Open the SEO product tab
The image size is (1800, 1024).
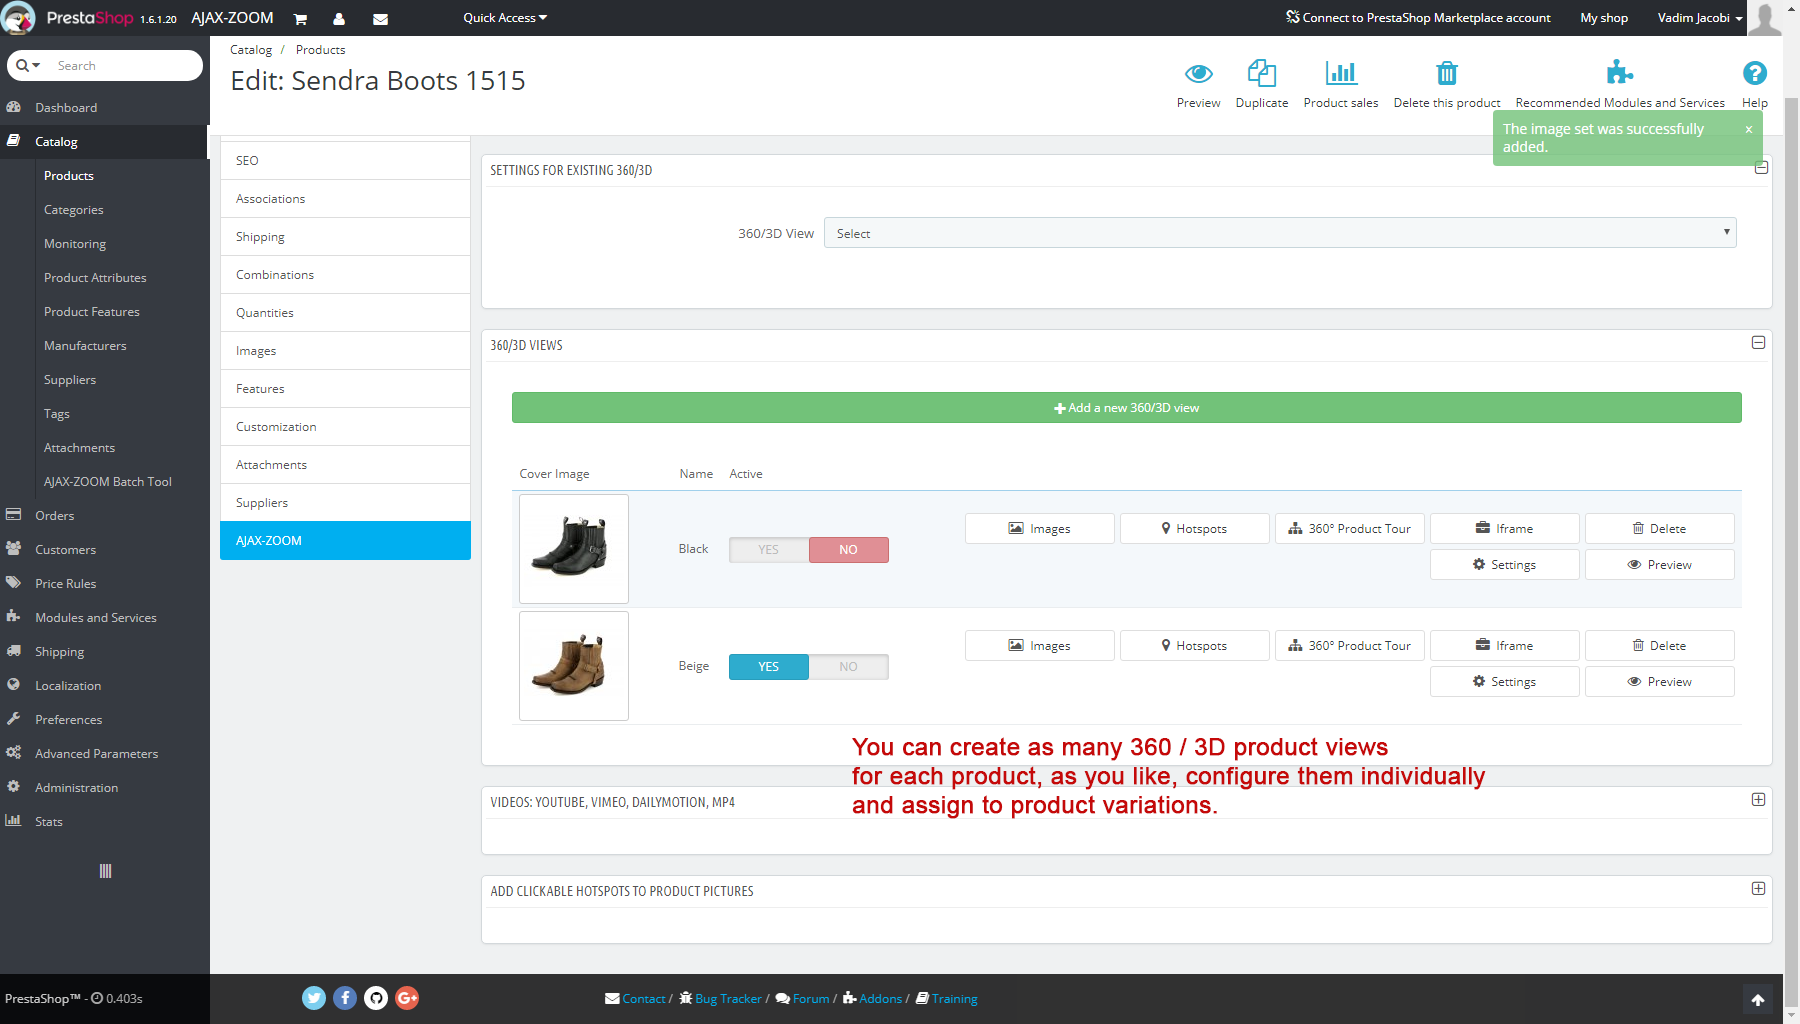click(345, 161)
